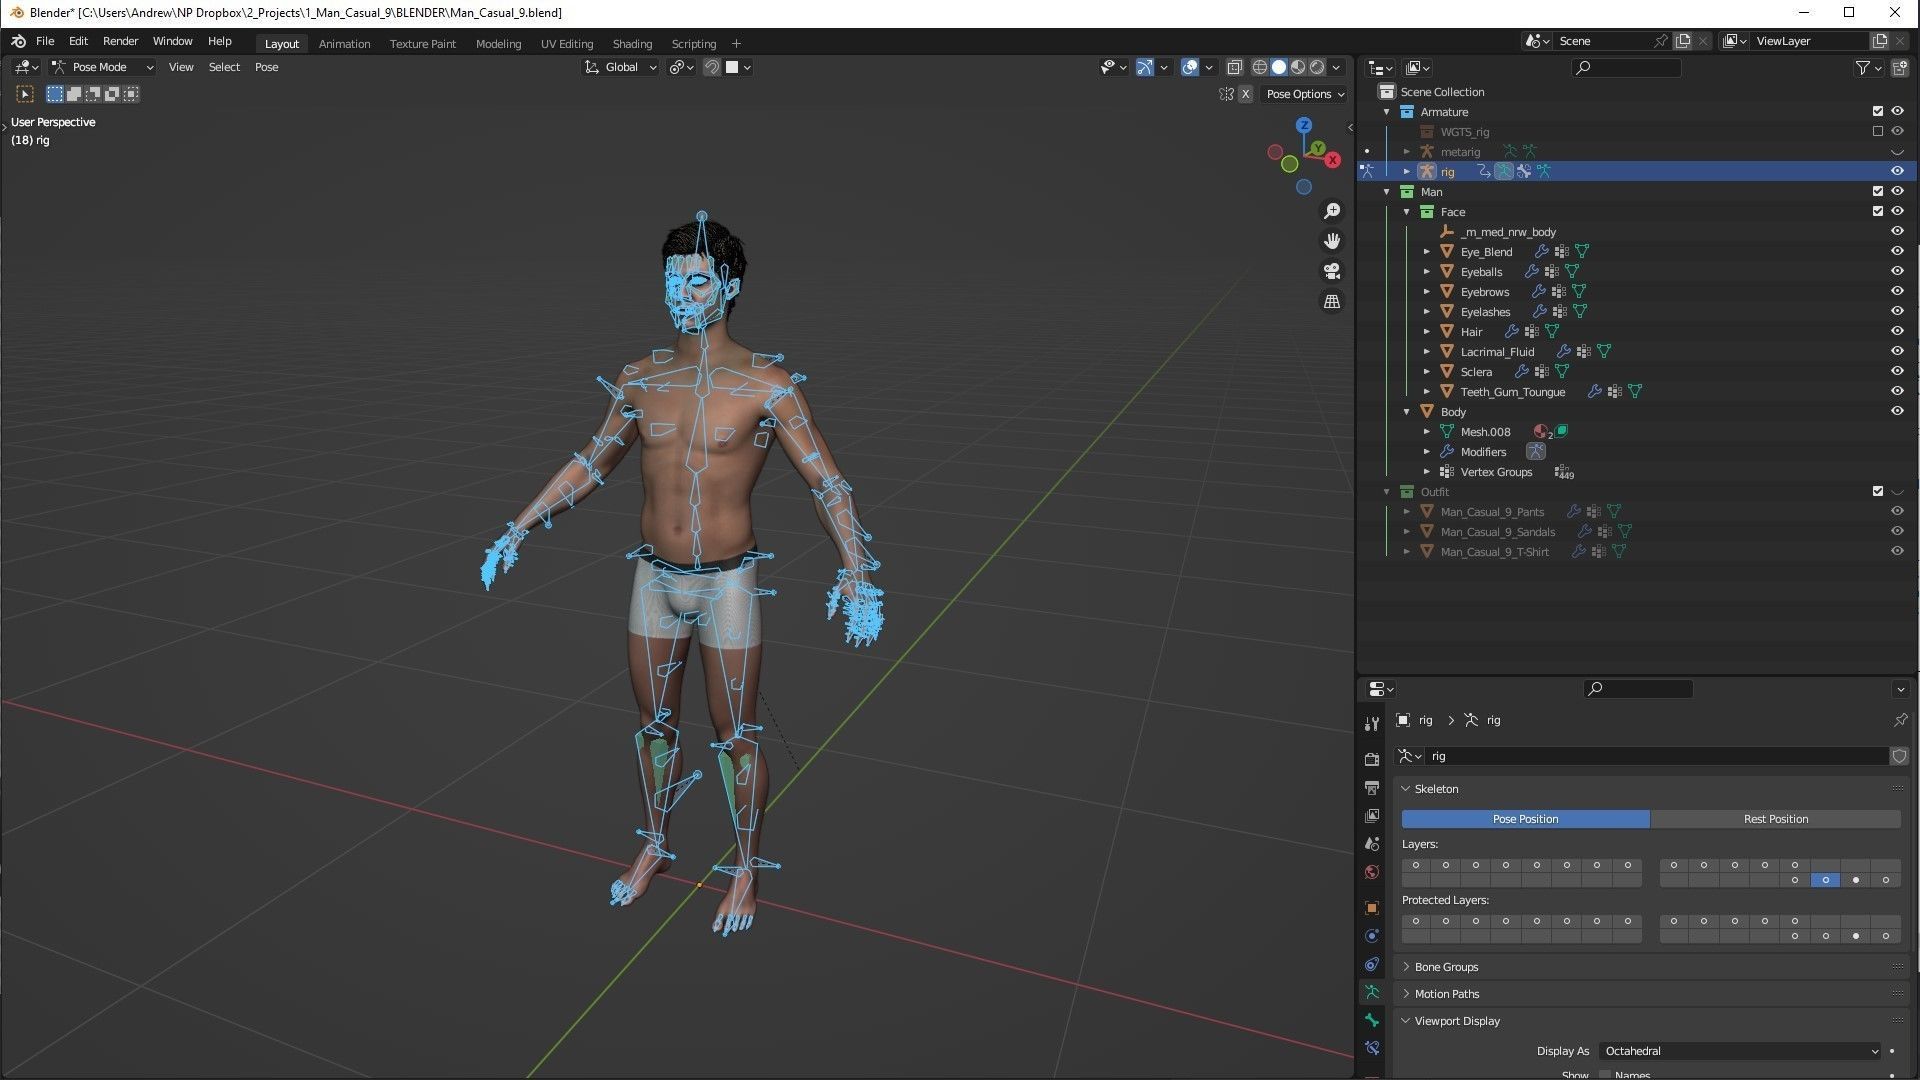Hide the Hair object with eye icon
Image resolution: width=1920 pixels, height=1080 pixels.
click(1897, 331)
